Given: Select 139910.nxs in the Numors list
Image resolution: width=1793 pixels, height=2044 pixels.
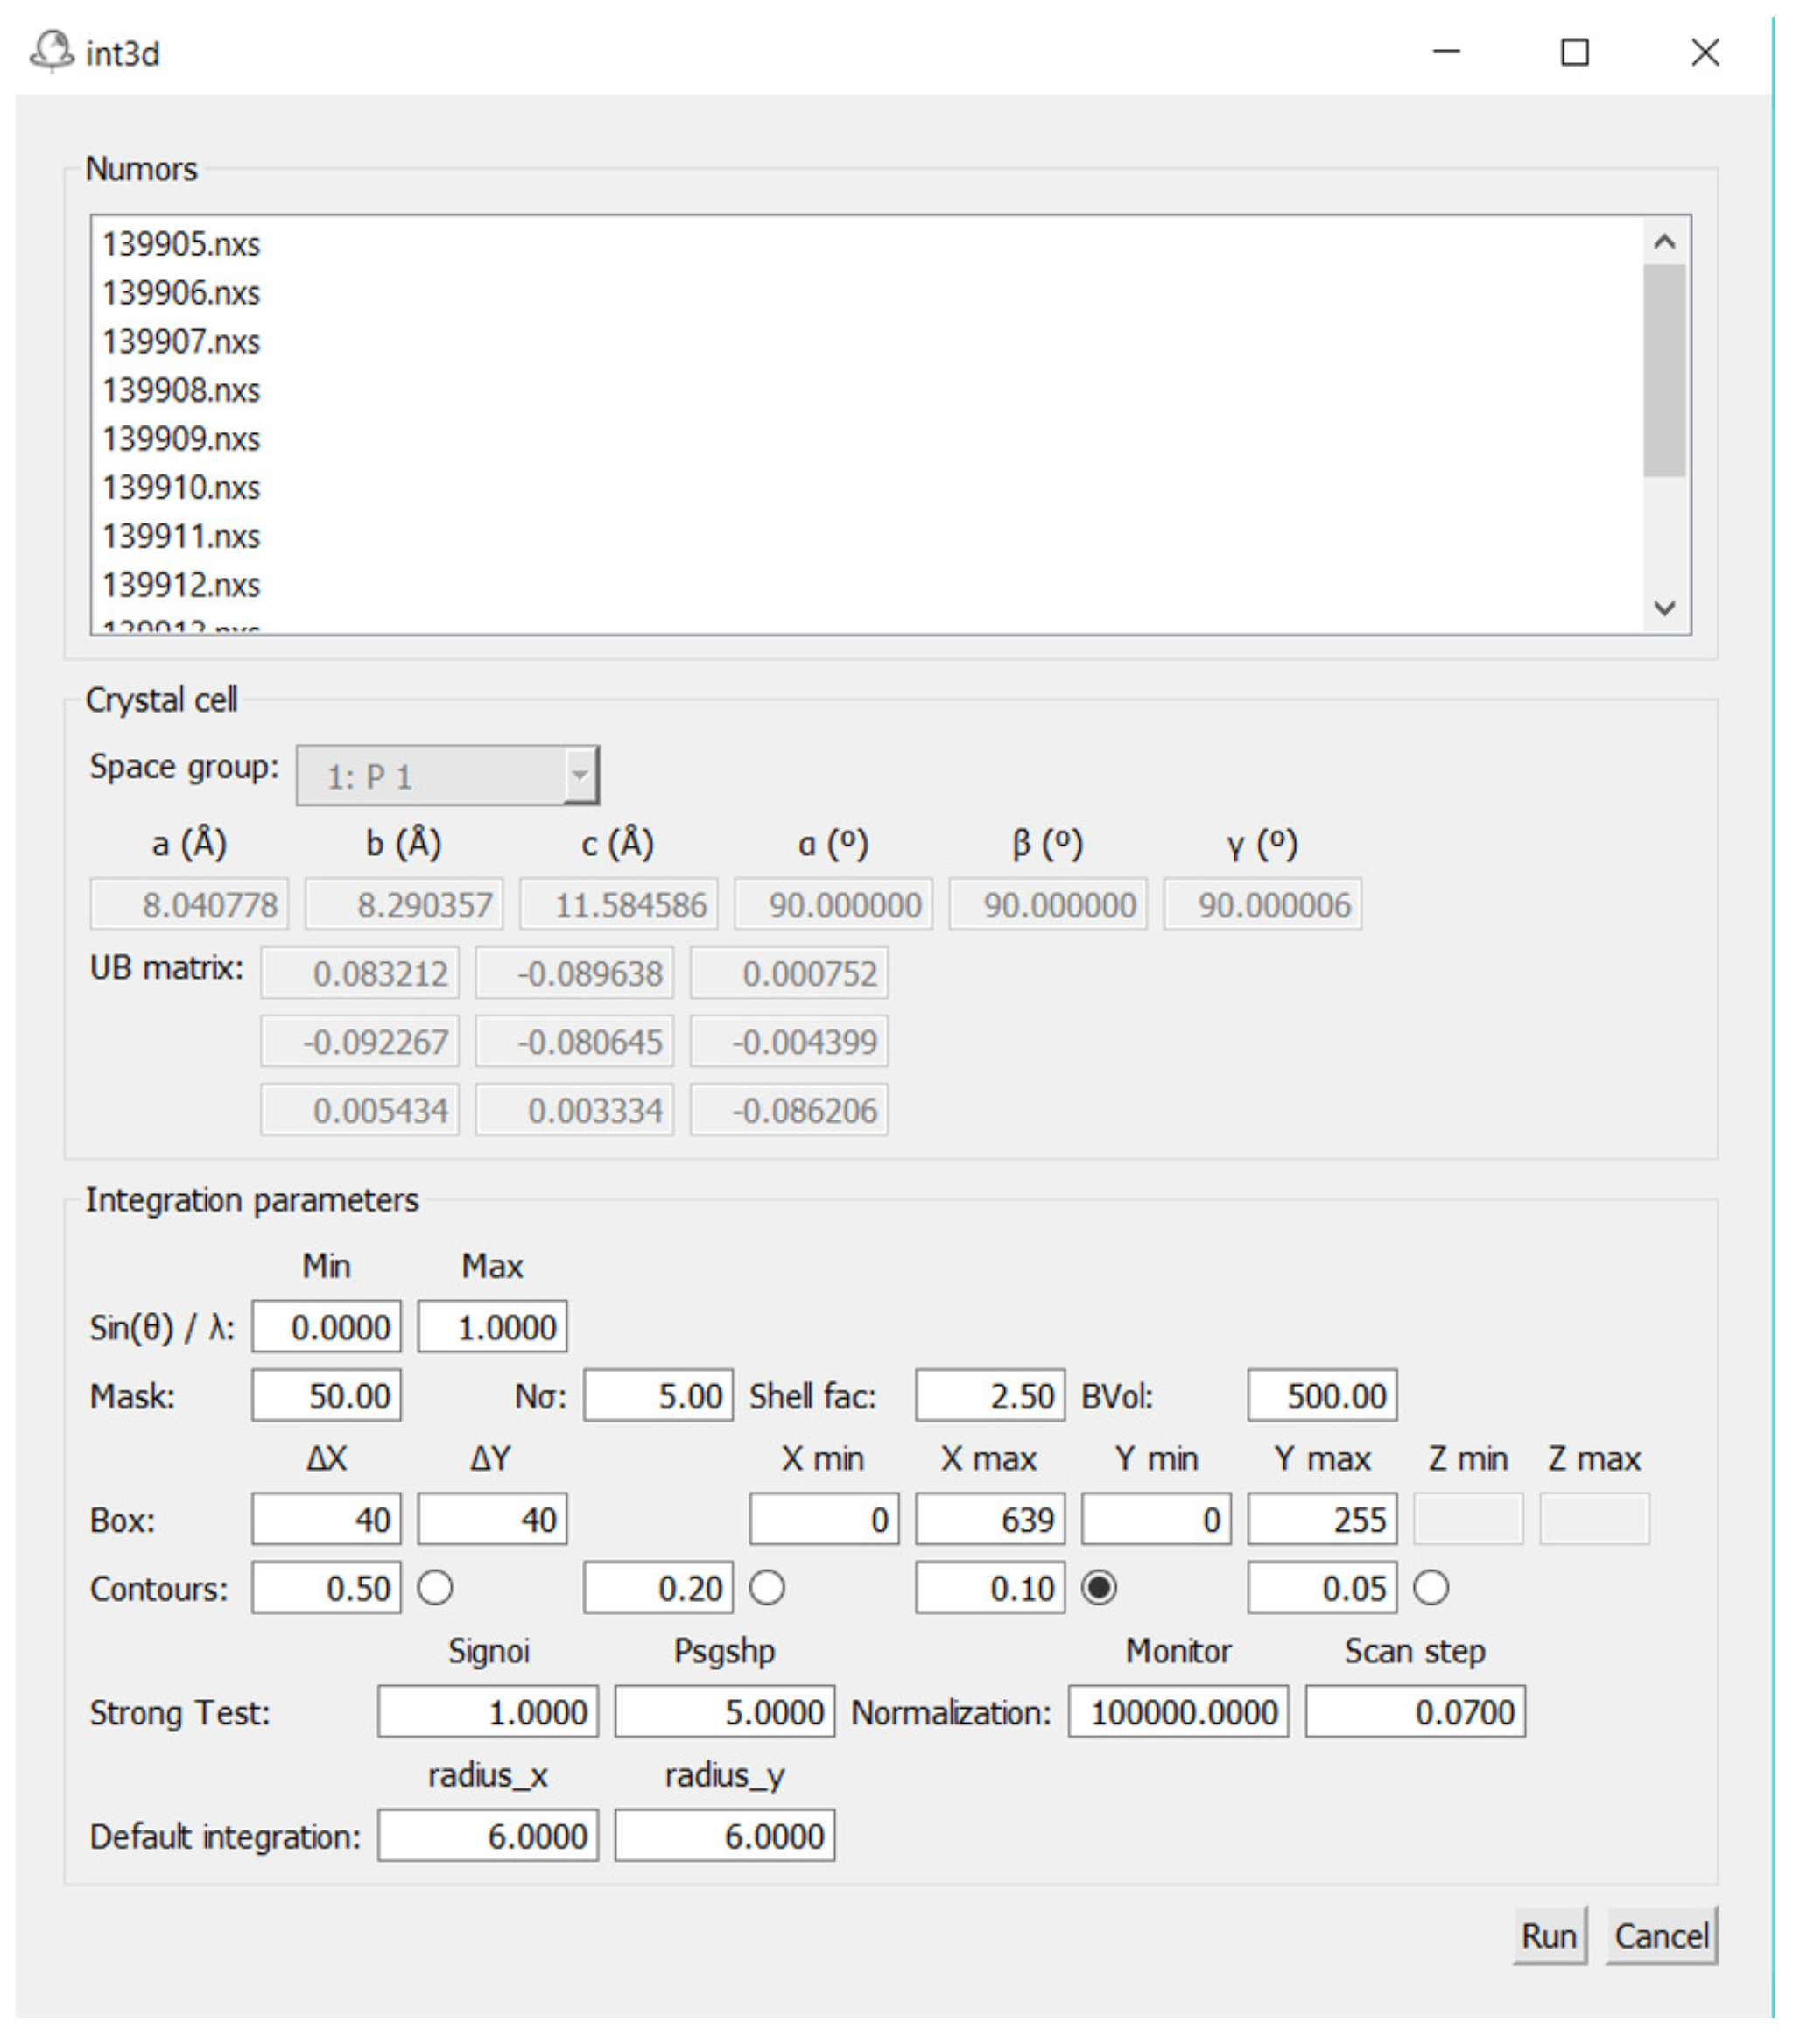Looking at the screenshot, I should pyautogui.click(x=181, y=487).
